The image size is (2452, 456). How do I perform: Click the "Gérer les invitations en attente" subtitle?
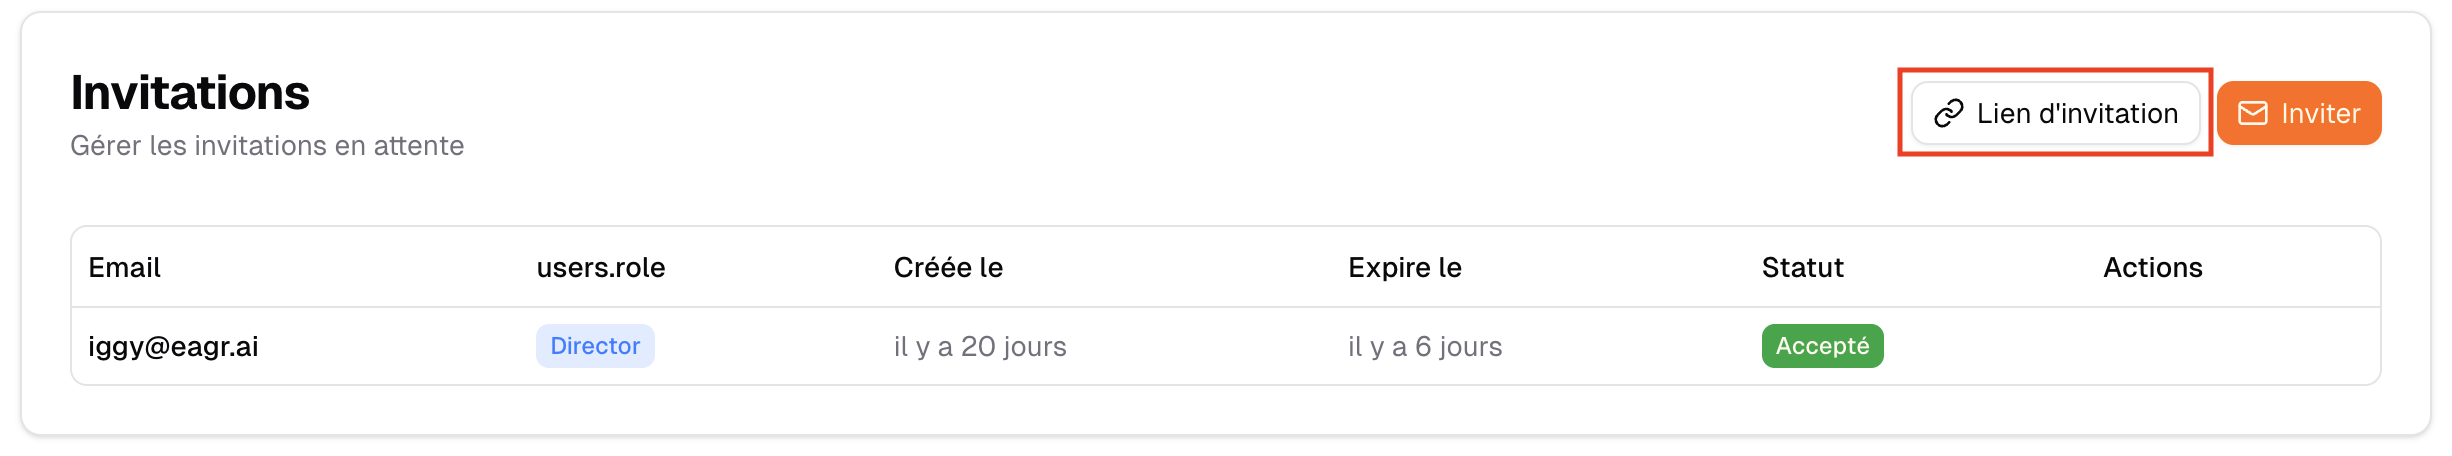click(x=267, y=146)
